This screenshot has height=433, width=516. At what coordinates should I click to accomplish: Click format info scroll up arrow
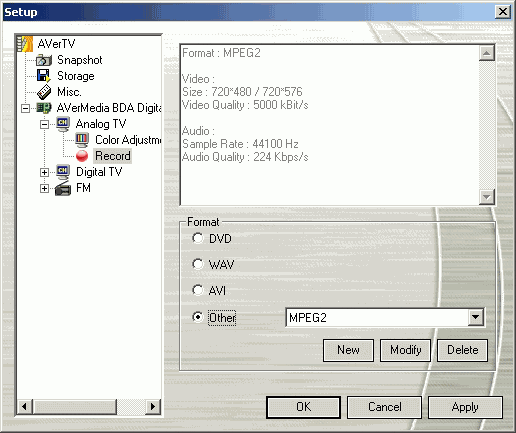[x=487, y=53]
